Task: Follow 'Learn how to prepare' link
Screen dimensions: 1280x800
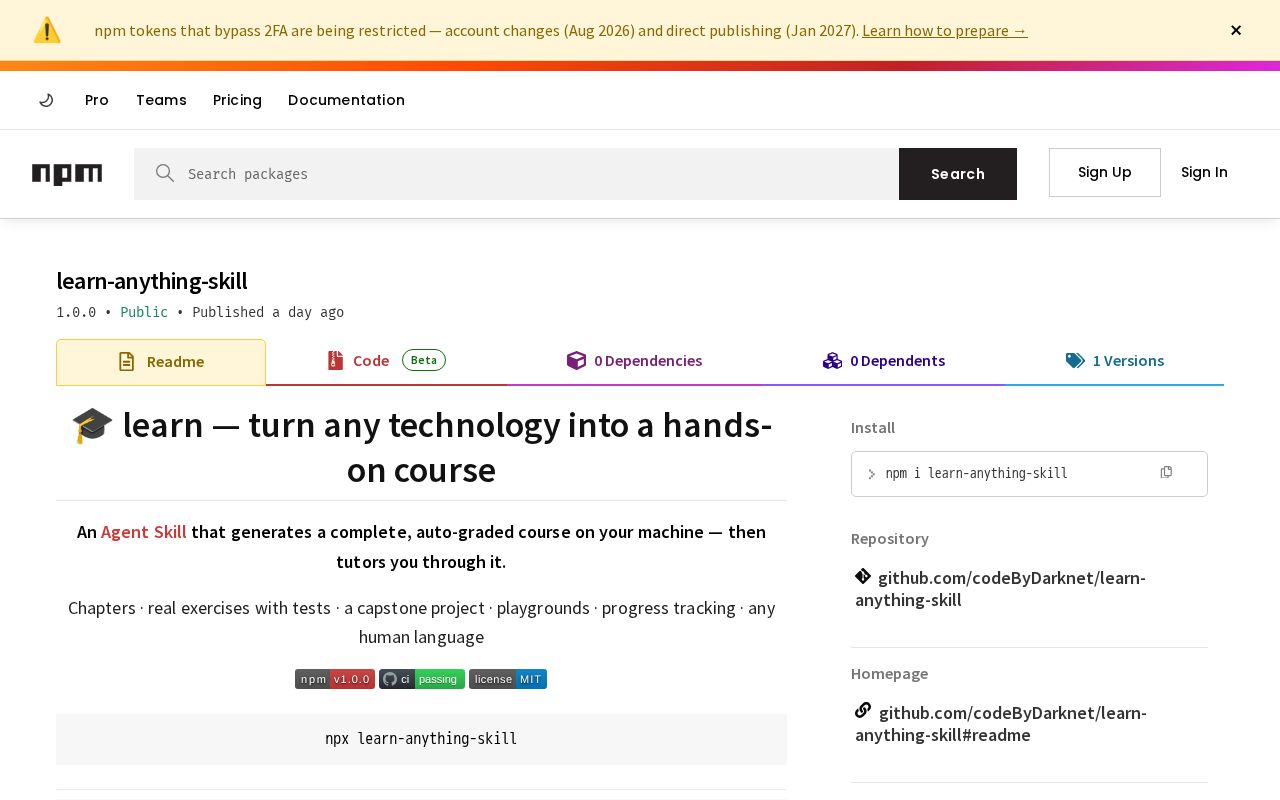Action: click(x=944, y=30)
